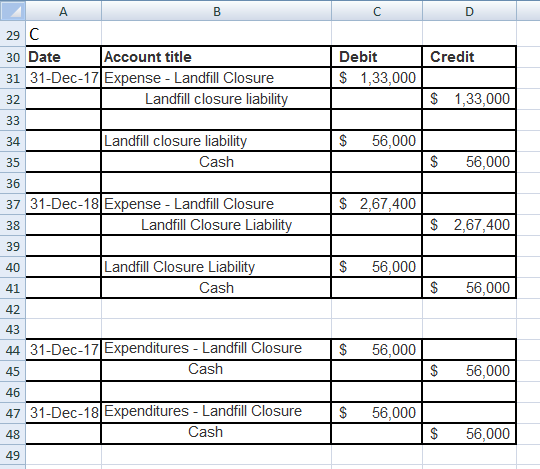Select Cash cell in row 35
Screen dimensions: 540x469
(x=216, y=162)
